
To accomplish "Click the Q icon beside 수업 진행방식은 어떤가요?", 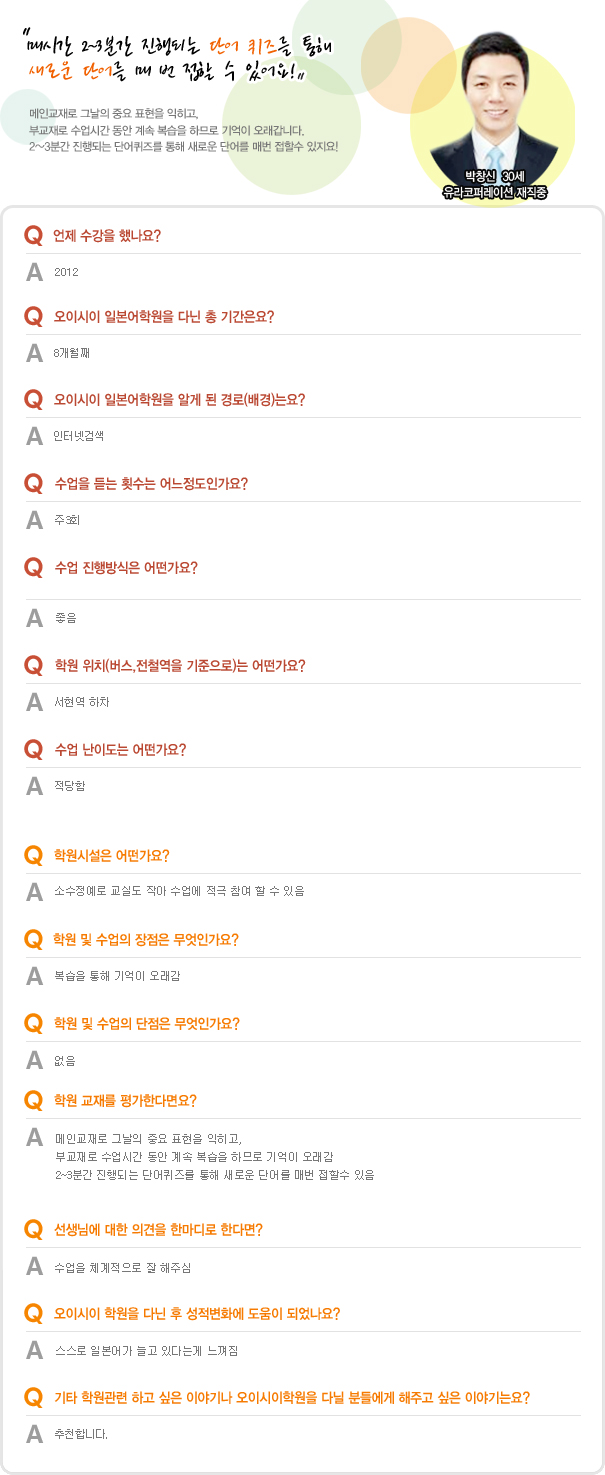I will coord(33,568).
